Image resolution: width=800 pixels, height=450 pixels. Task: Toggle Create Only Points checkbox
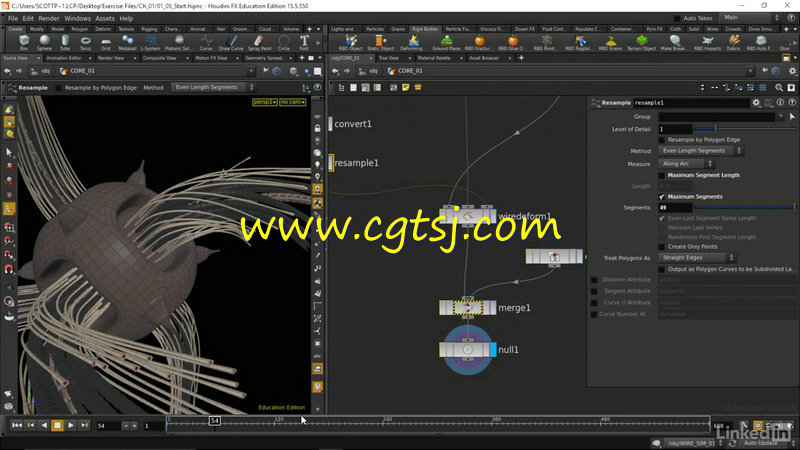tap(662, 247)
